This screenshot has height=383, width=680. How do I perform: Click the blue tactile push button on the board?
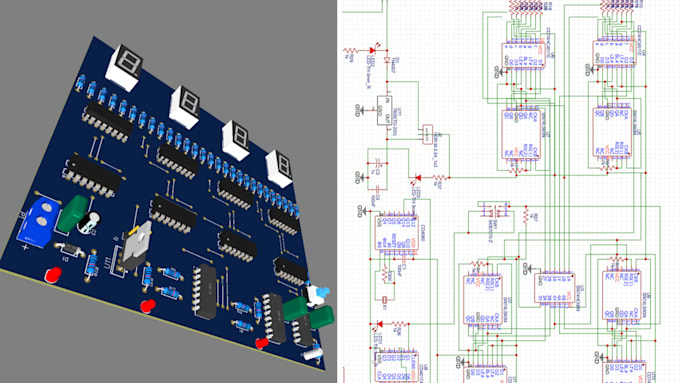pyautogui.click(x=318, y=296)
